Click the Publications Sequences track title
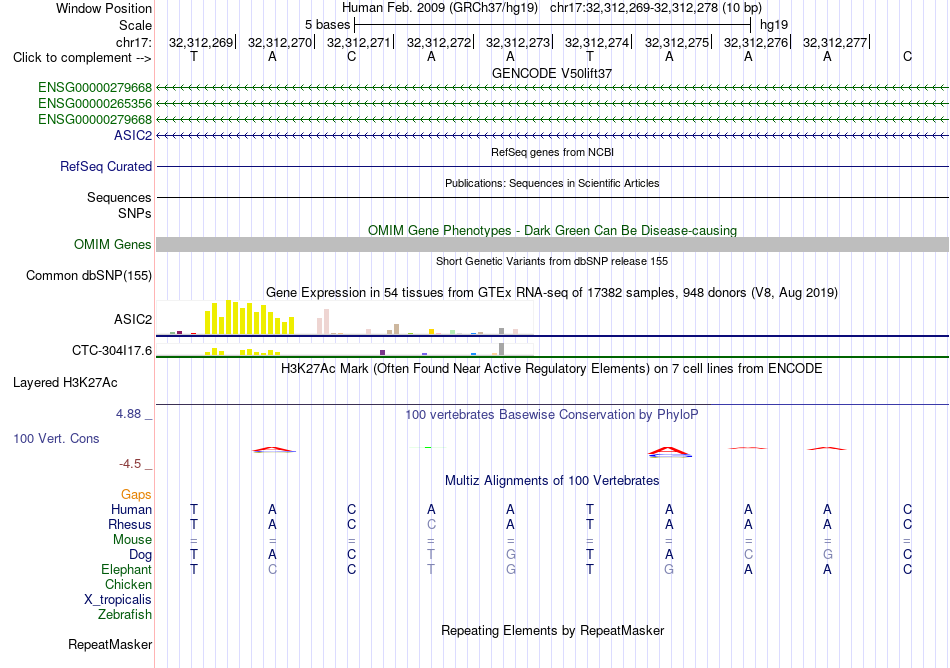 coord(552,184)
